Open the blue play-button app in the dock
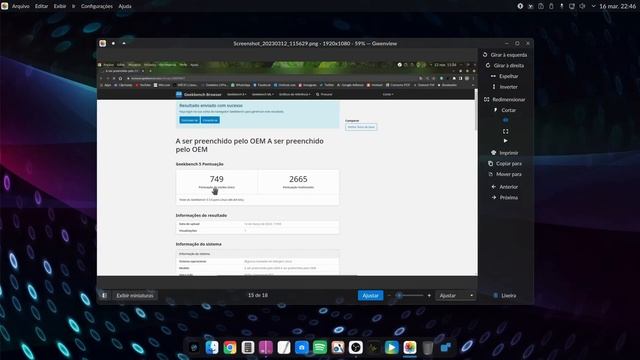Viewport: 640px width, 360px height. (x=392, y=347)
